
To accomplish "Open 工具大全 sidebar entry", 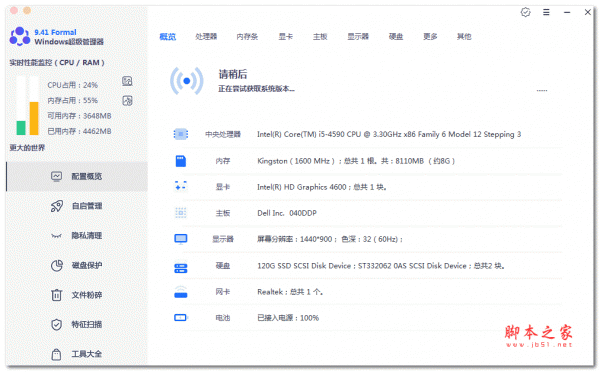I will click(x=77, y=354).
